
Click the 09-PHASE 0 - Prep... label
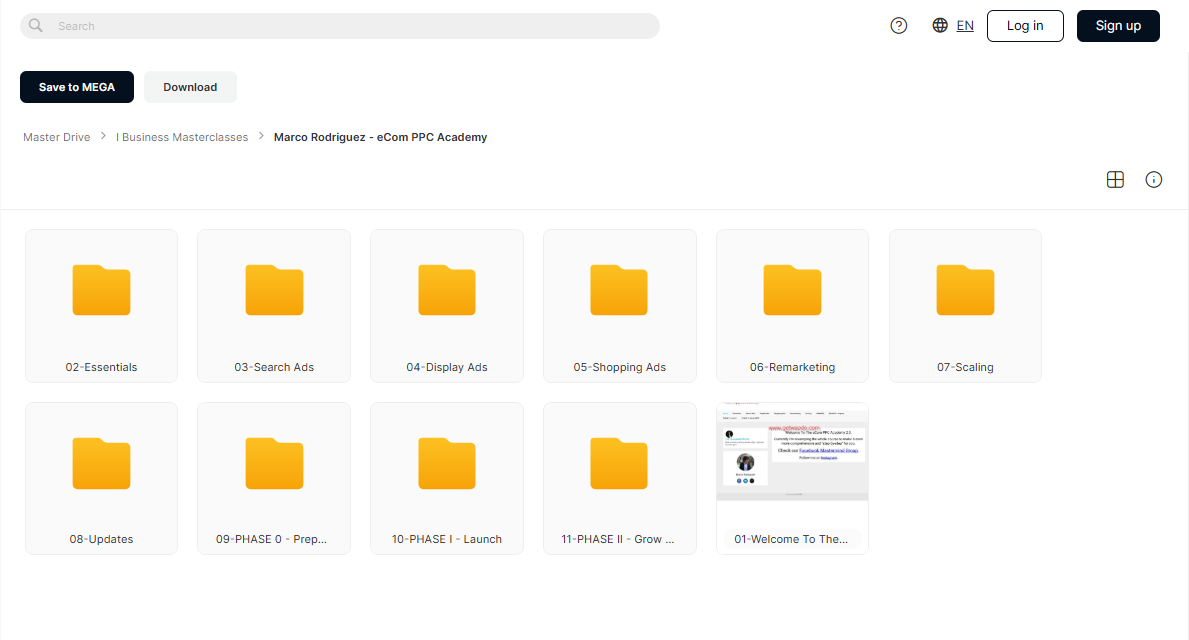271,539
